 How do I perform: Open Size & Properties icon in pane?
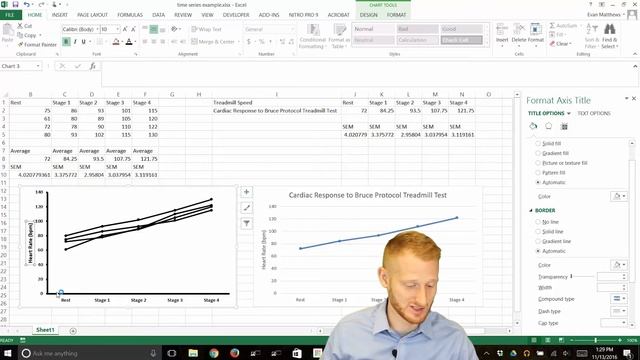[x=564, y=127]
